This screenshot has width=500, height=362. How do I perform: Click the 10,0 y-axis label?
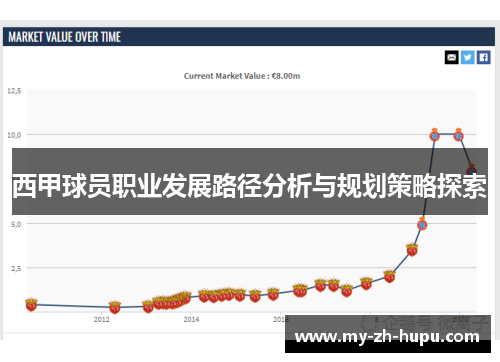coord(14,135)
